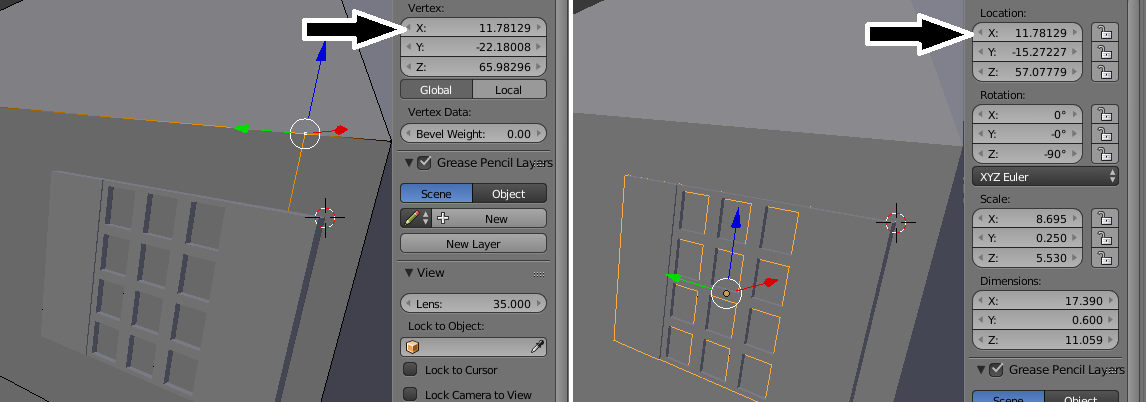Screen dimensions: 1146x402
Task: Click the Lens 35.000 field
Action: pos(474,303)
